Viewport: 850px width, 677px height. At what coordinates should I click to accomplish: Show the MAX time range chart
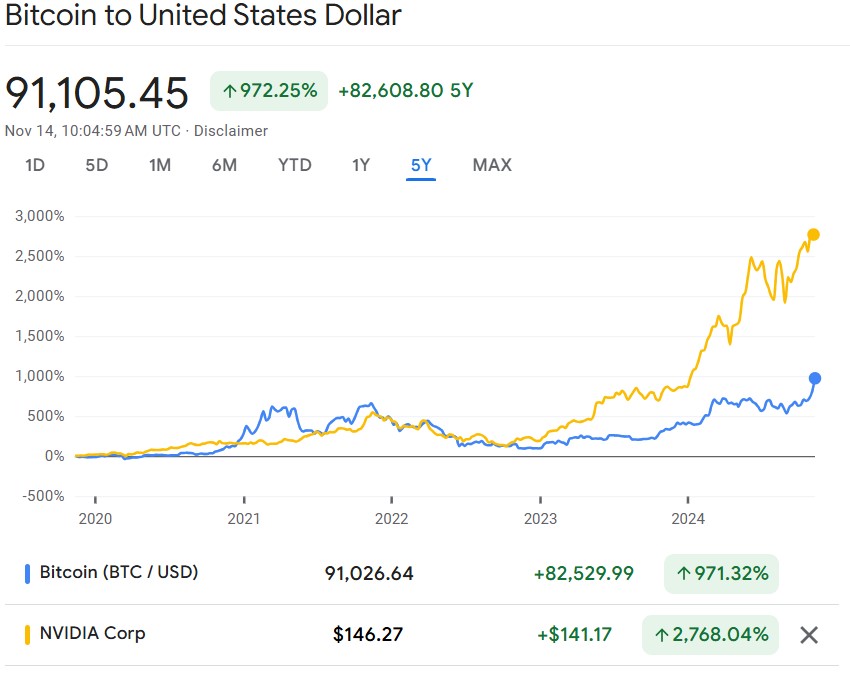[492, 165]
